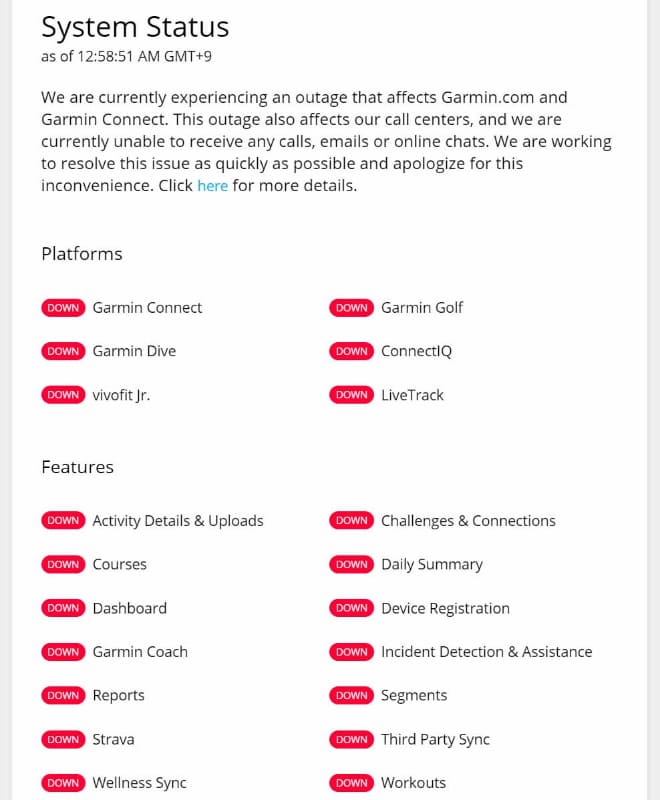Click the System Status page title
Viewport: 660px width, 800px height.
[x=135, y=27]
